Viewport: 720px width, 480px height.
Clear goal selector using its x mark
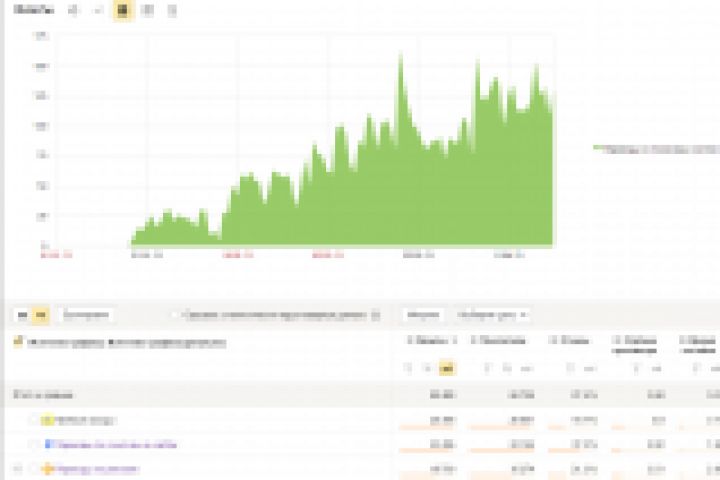pos(523,315)
